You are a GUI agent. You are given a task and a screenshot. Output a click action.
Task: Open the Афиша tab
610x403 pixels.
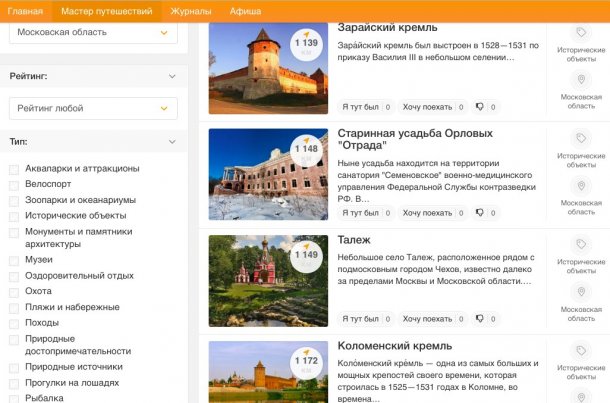[245, 11]
